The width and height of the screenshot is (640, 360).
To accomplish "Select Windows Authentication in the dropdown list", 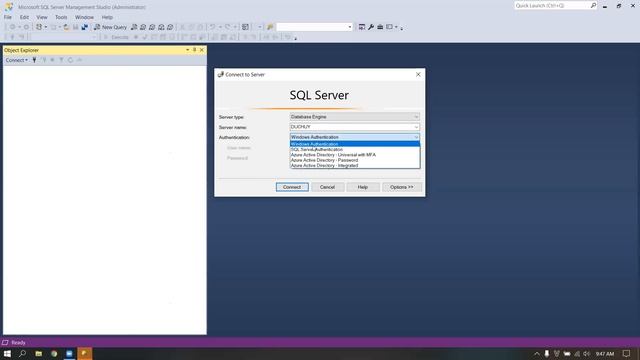I will click(355, 144).
